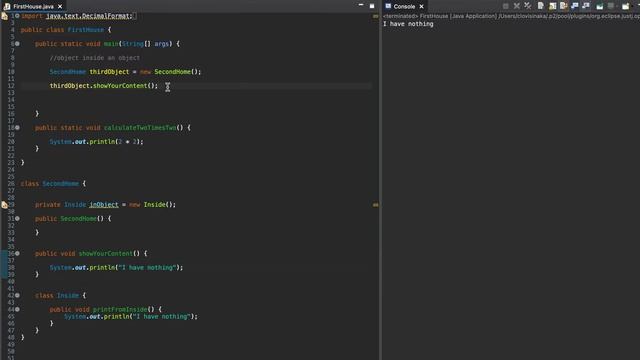Select the FirstHouse.java editor tab
Viewport: 640px width, 360px height.
(33, 6)
